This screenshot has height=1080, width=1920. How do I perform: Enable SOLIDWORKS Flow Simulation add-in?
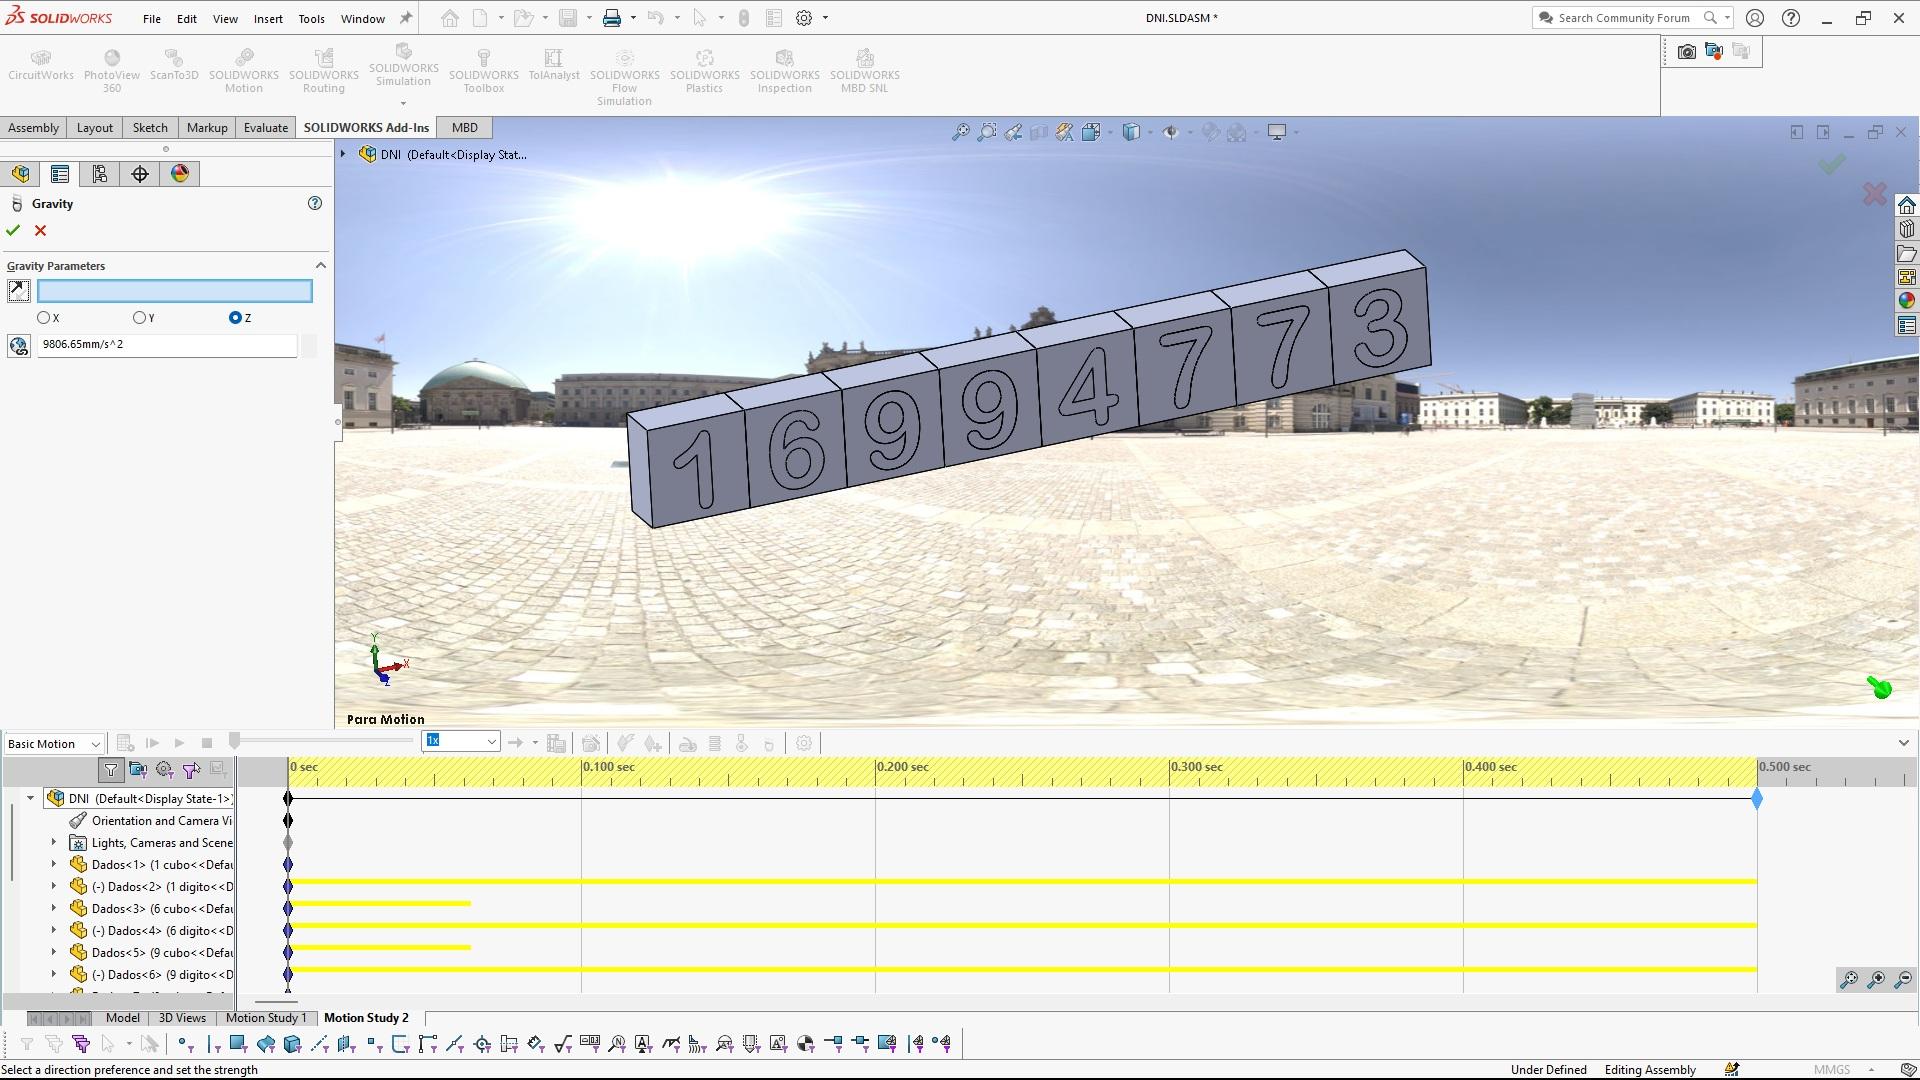tap(625, 77)
